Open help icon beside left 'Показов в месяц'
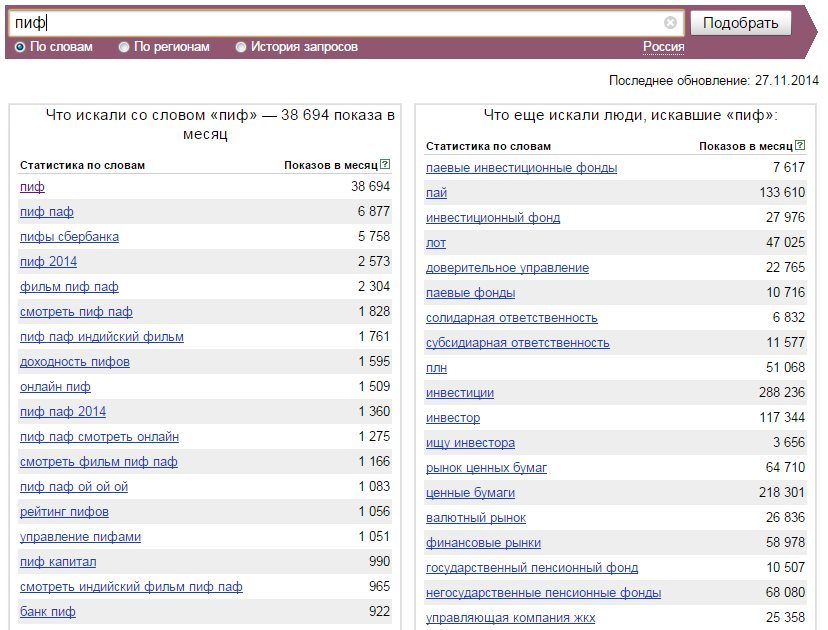828x630 pixels. (x=385, y=164)
